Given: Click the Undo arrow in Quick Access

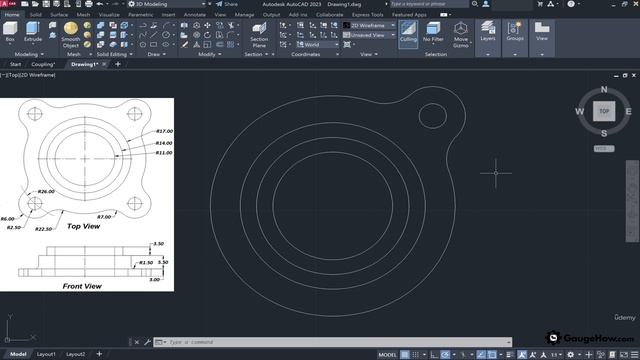Looking at the screenshot, I should [x=100, y=4].
